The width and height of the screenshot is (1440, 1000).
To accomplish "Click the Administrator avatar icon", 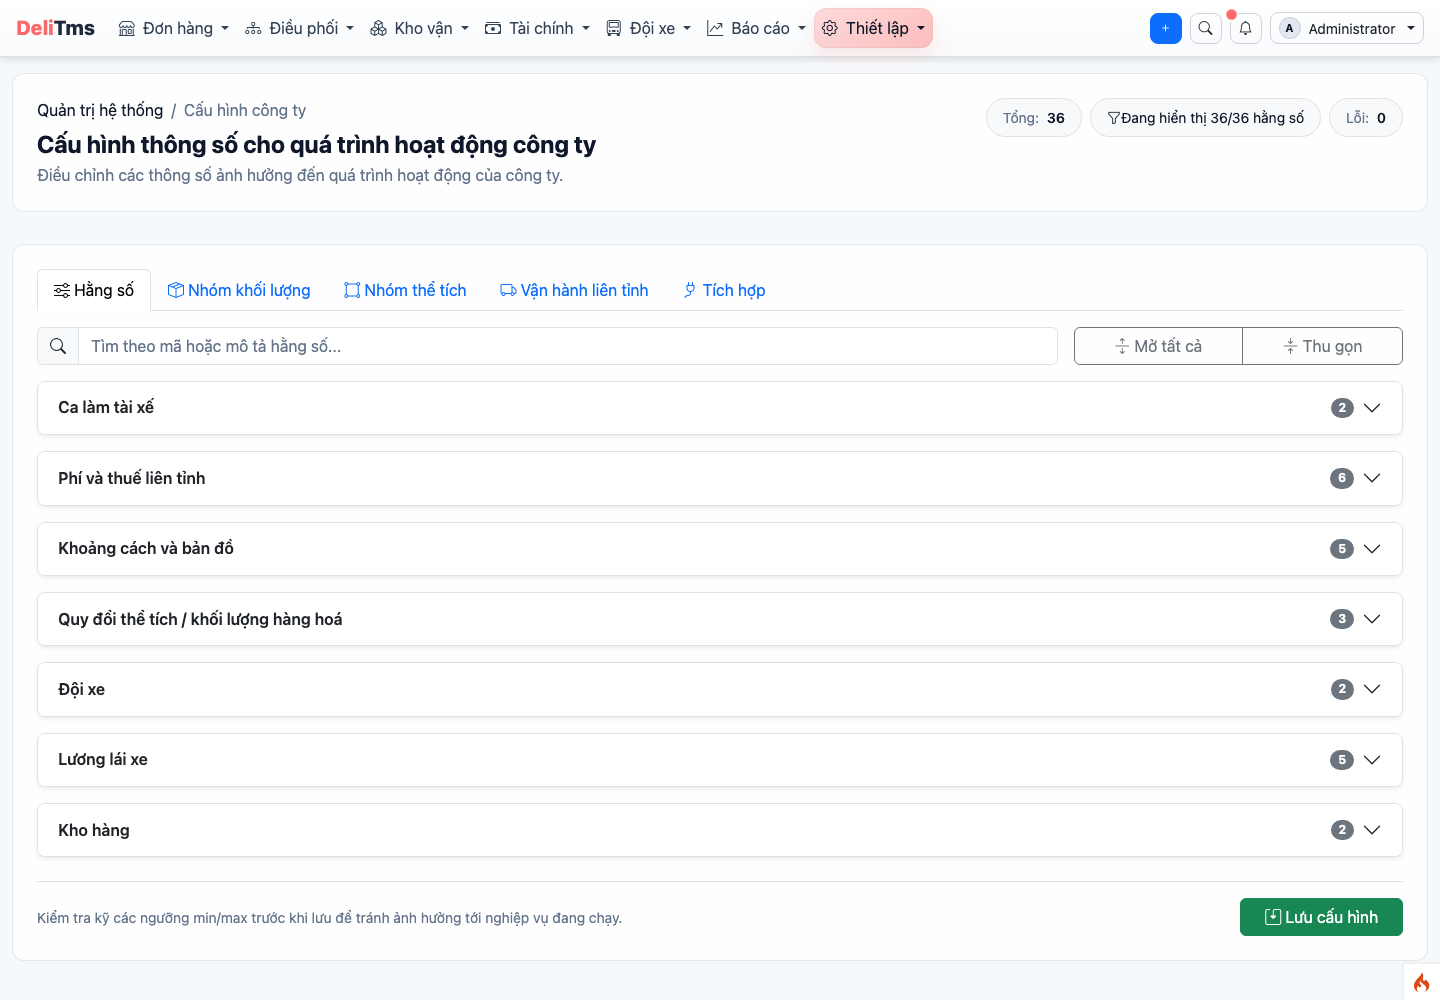I will point(1290,28).
